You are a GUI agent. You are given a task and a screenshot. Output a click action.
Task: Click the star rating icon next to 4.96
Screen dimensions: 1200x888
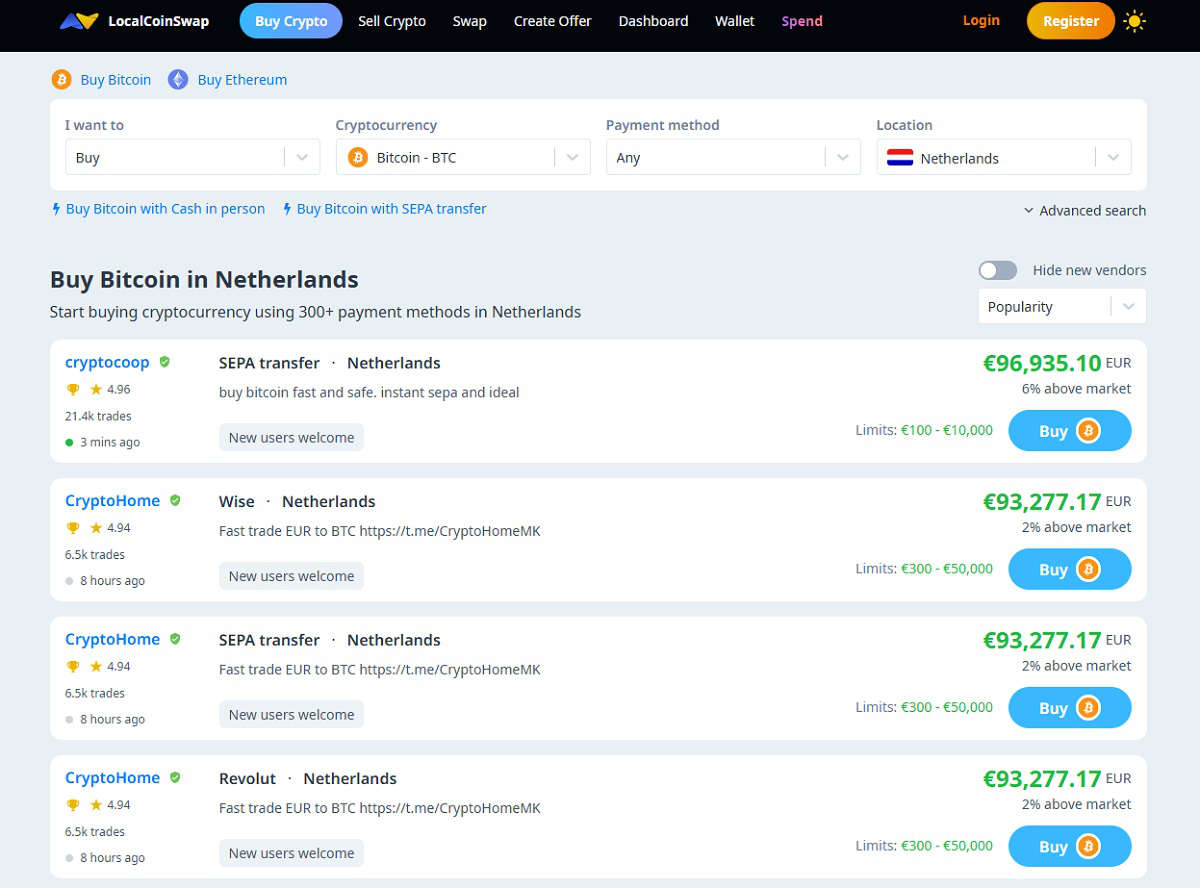pyautogui.click(x=96, y=389)
